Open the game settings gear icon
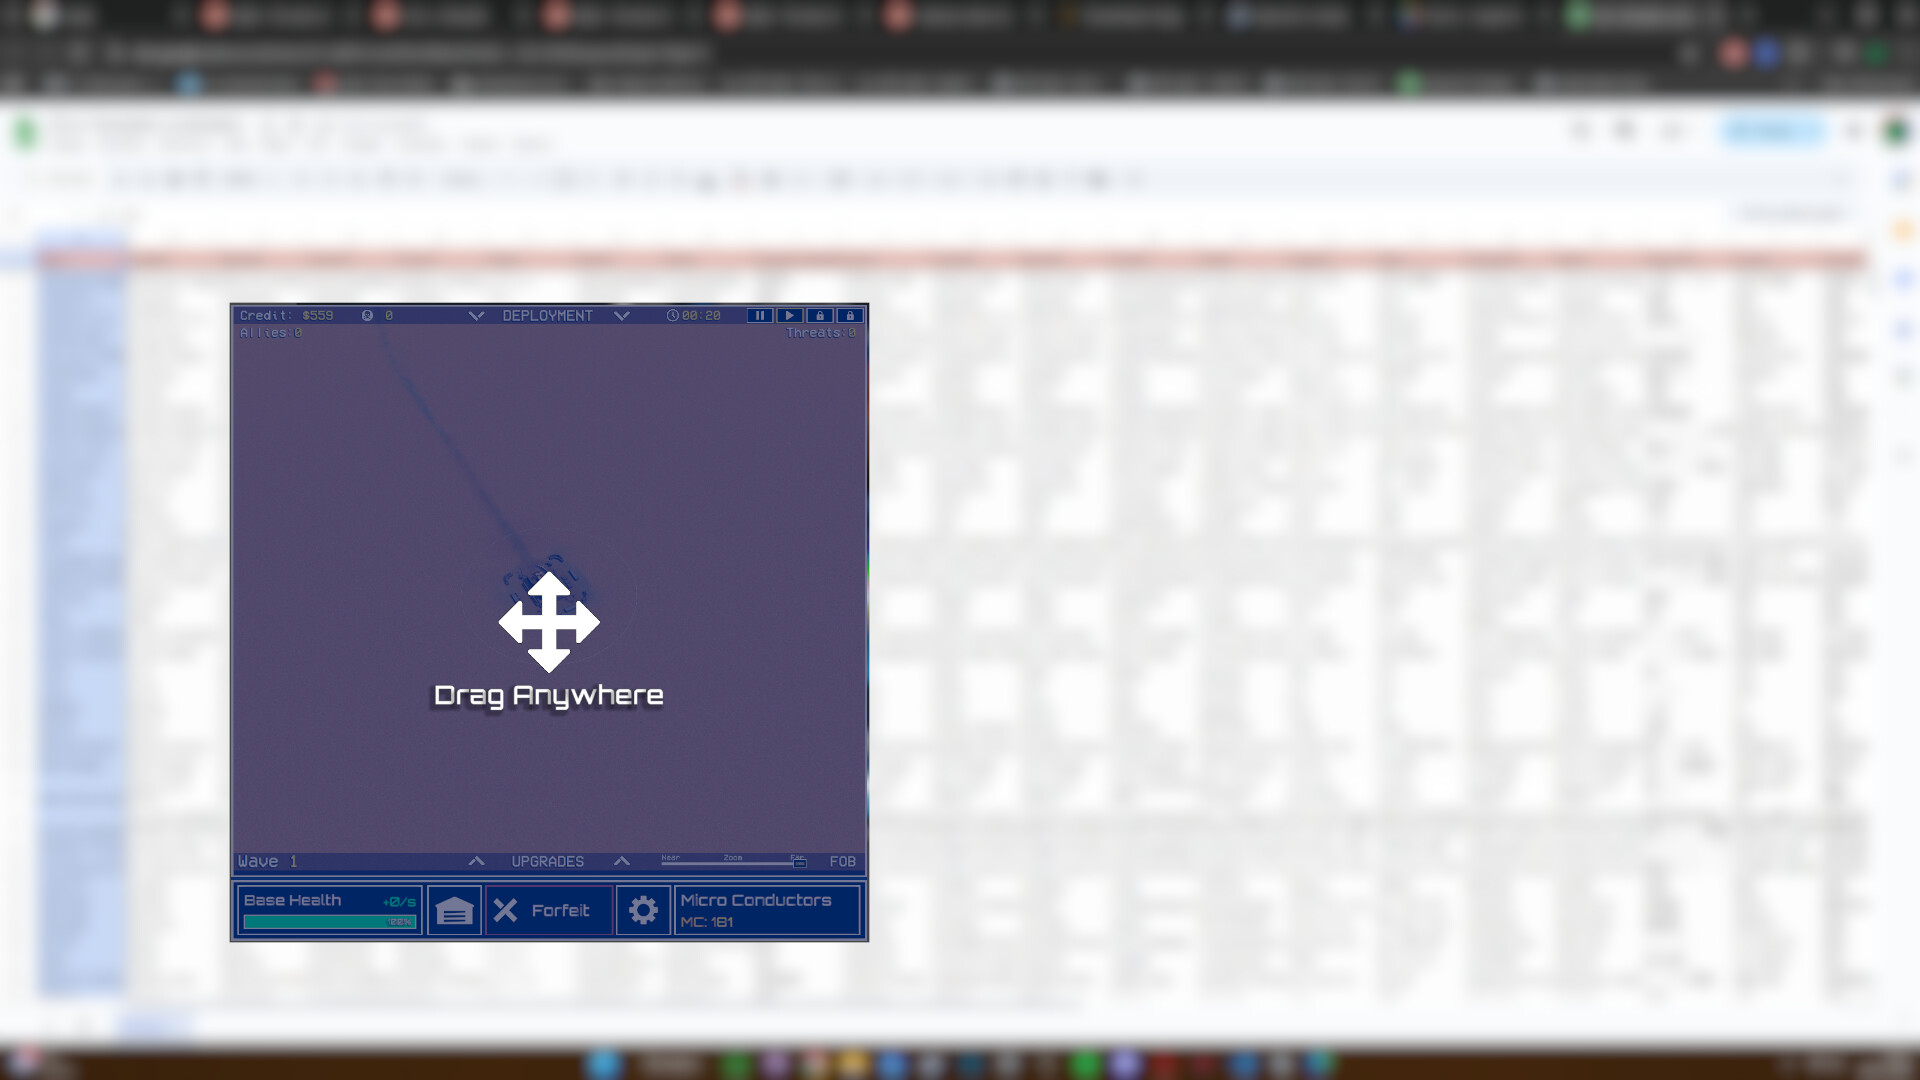Screen dimensions: 1920x1080 point(643,910)
